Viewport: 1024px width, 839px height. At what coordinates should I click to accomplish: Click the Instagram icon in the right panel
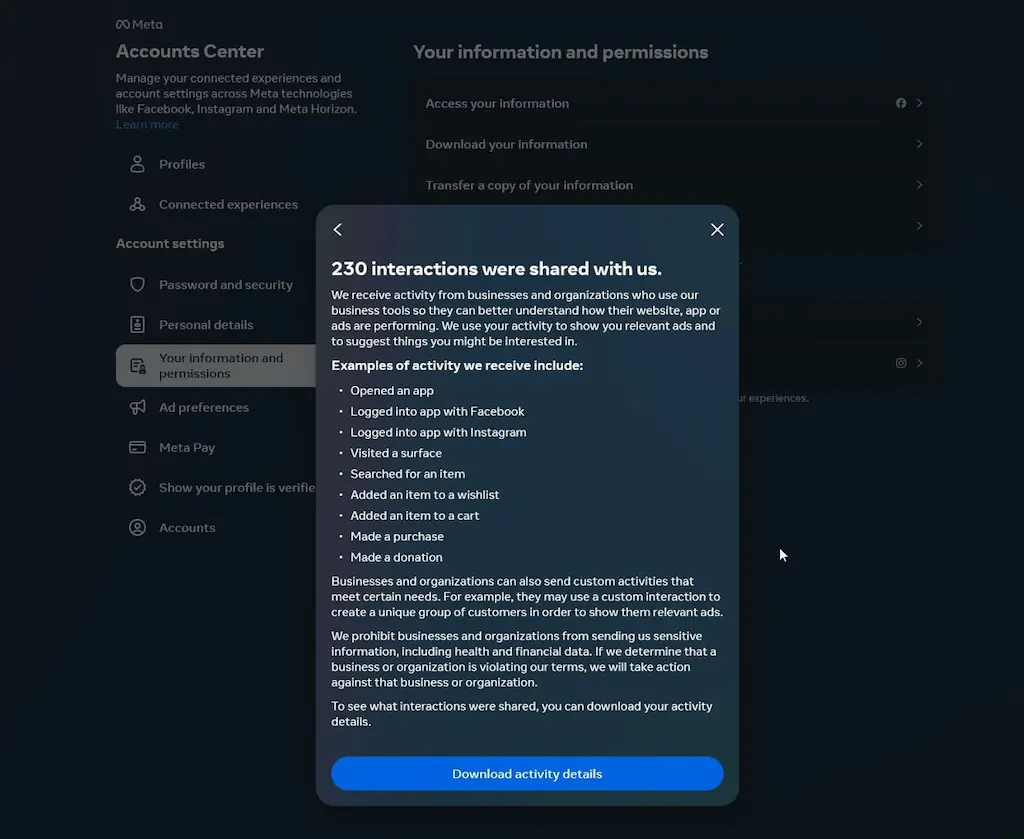[x=901, y=363]
